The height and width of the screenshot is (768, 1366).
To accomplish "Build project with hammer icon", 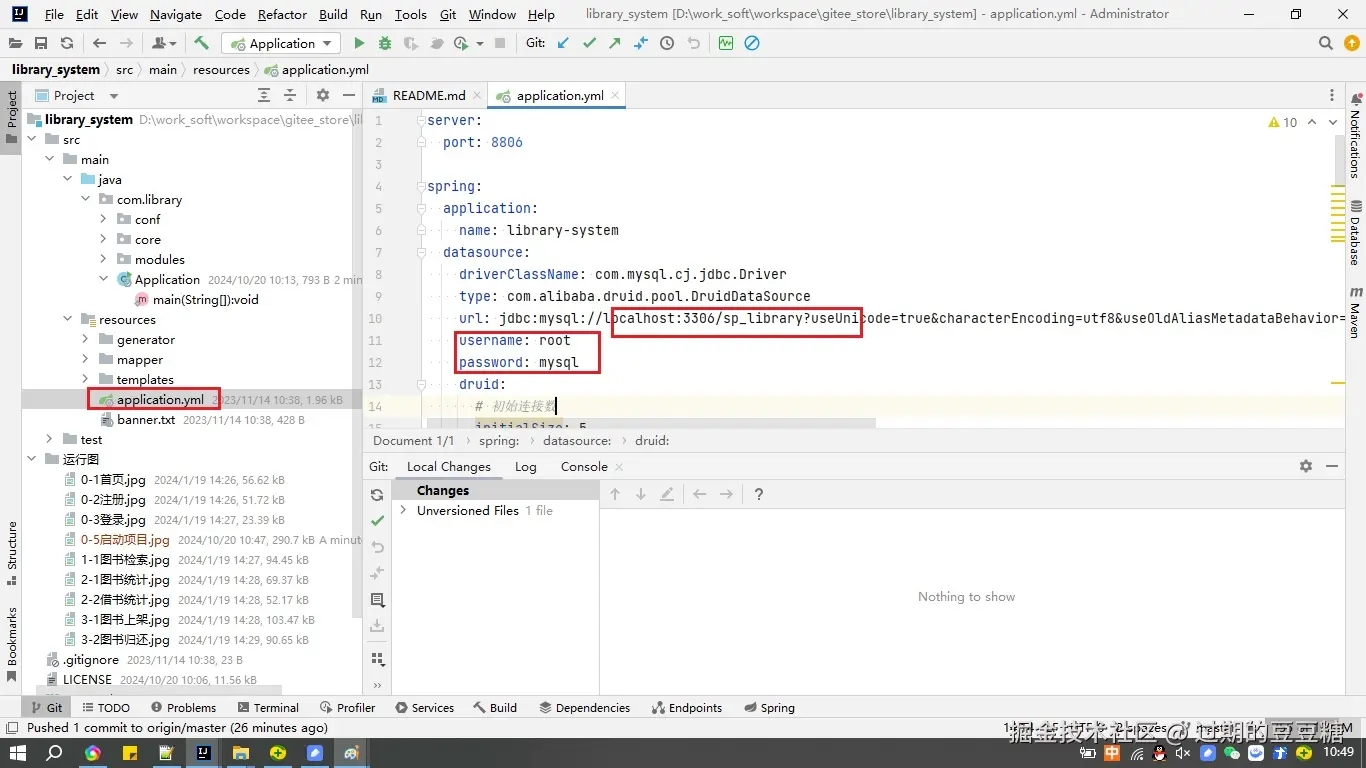I will [202, 43].
